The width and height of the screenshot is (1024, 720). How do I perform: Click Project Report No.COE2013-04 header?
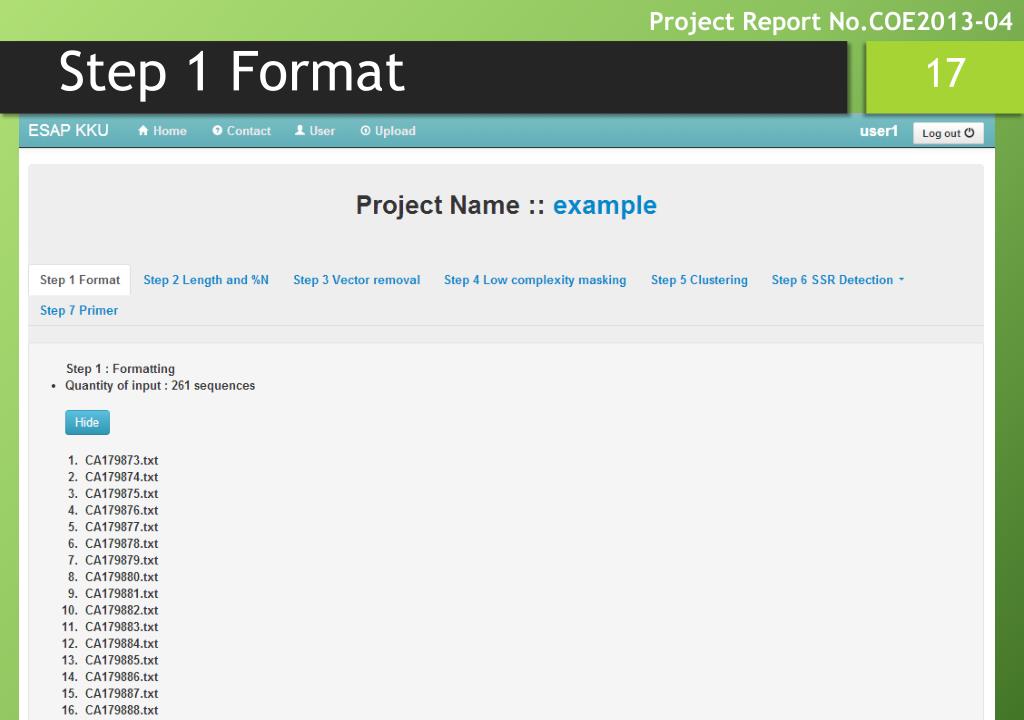[831, 22]
